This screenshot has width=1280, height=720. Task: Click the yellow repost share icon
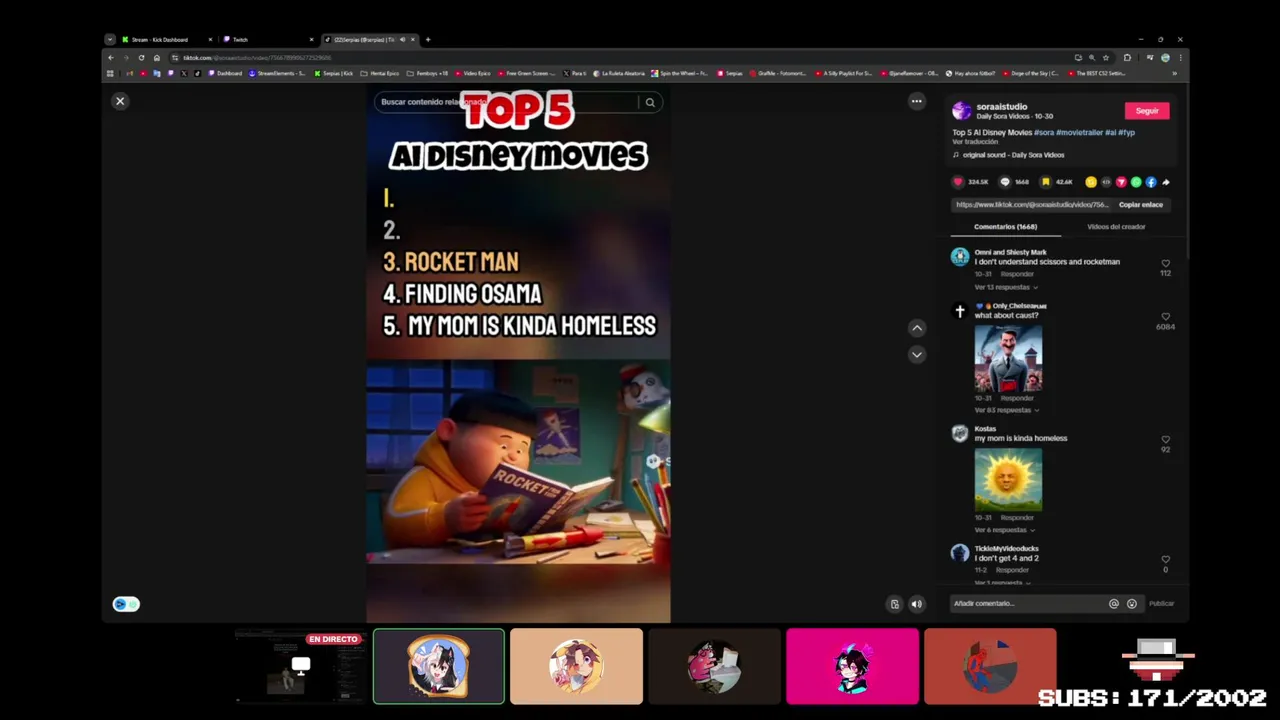[1091, 182]
